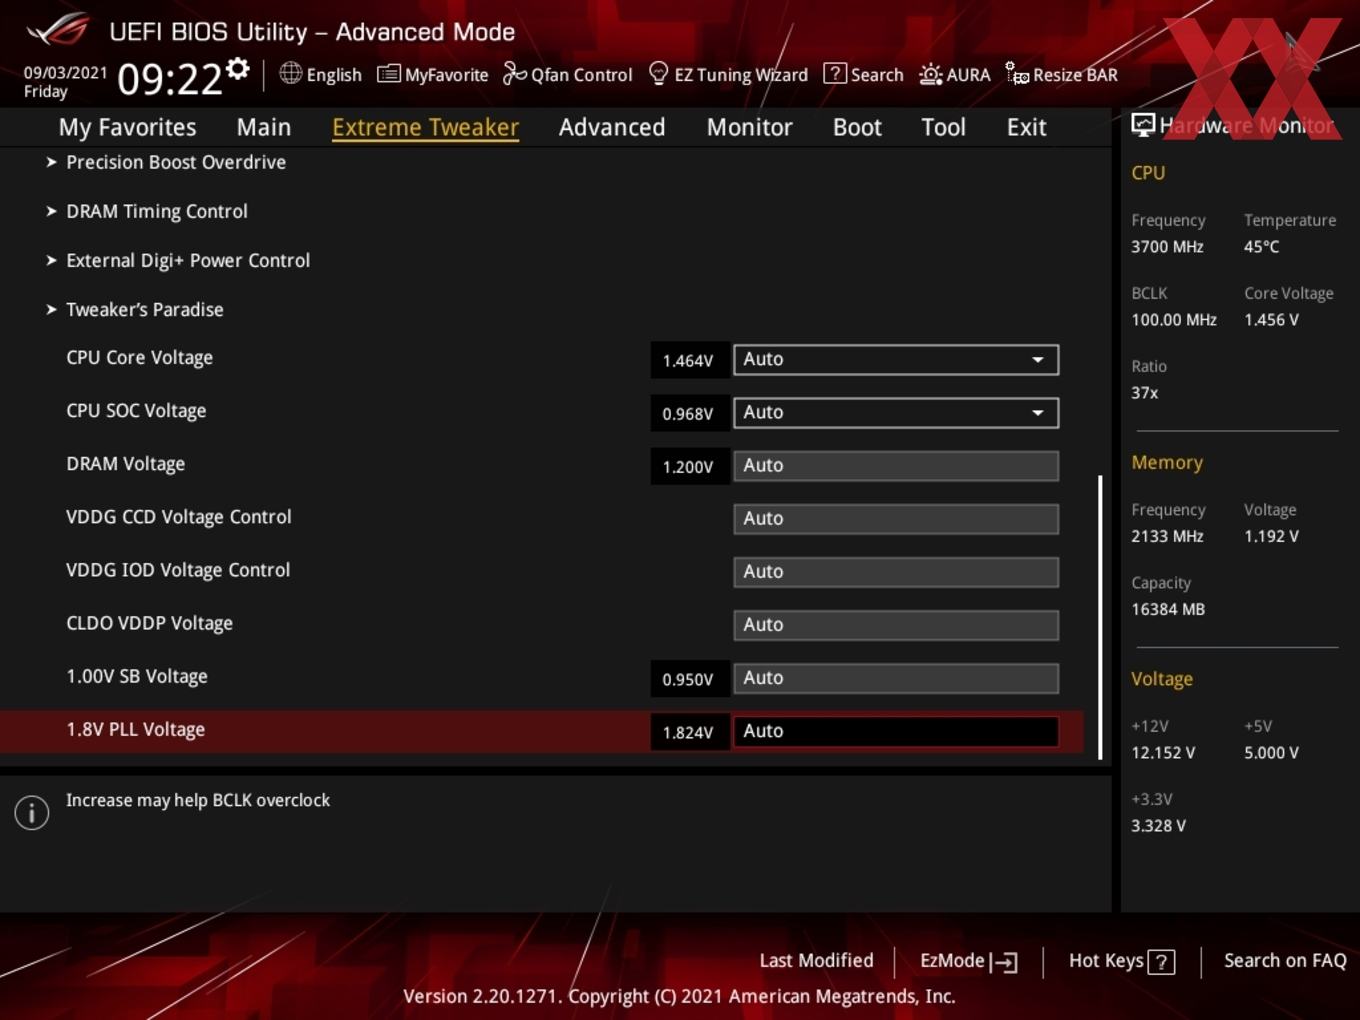Click the ROG logo icon
This screenshot has height=1020, width=1360.
pos(58,30)
